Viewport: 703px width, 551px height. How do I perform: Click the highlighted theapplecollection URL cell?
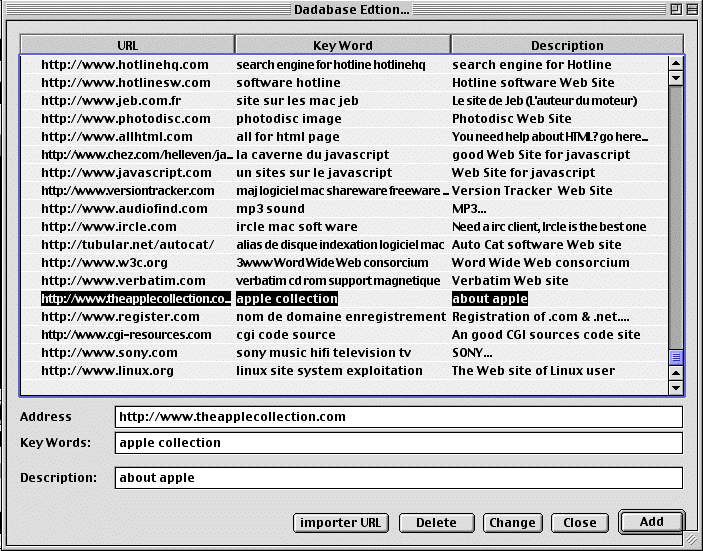click(x=136, y=299)
